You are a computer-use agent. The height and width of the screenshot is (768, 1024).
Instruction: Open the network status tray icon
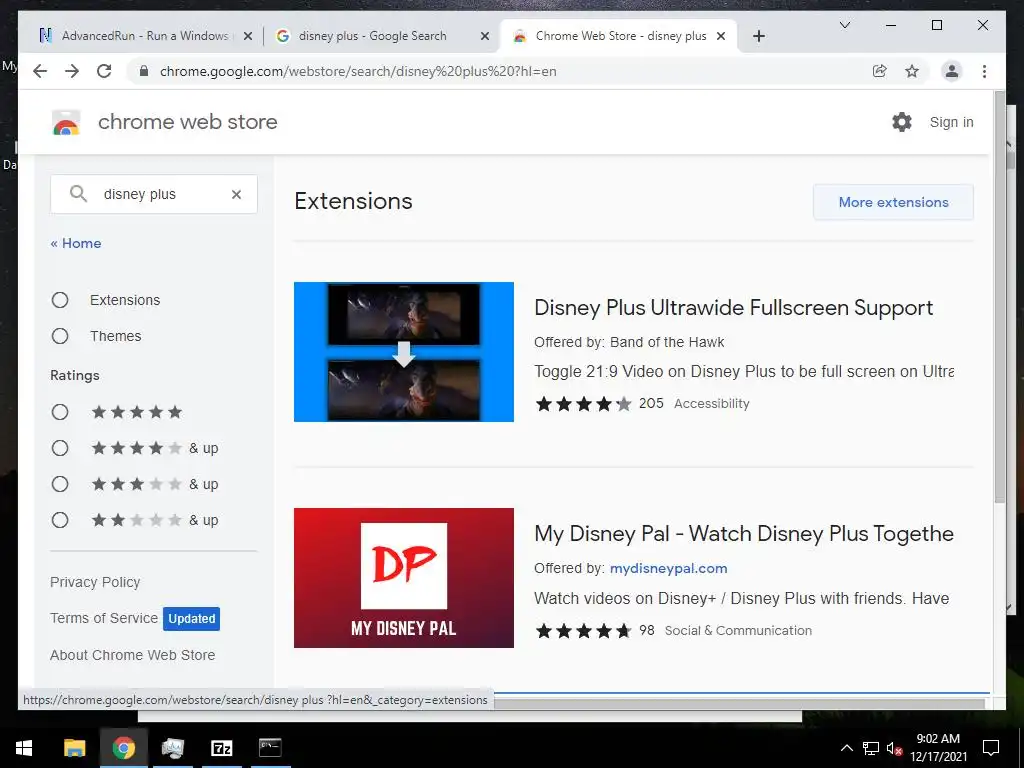pos(871,748)
